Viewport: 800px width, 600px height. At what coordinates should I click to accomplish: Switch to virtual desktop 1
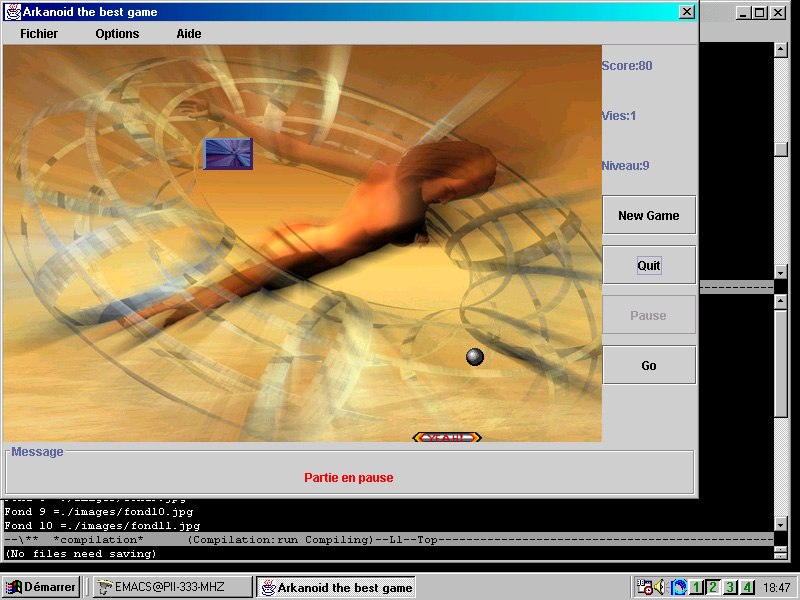pyautogui.click(x=697, y=587)
